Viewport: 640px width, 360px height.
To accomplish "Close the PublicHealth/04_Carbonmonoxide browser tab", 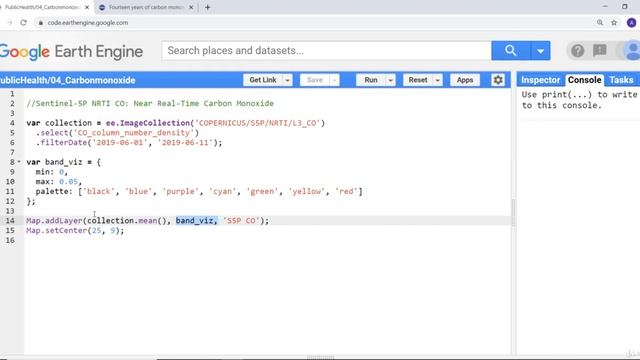I will click(87, 7).
